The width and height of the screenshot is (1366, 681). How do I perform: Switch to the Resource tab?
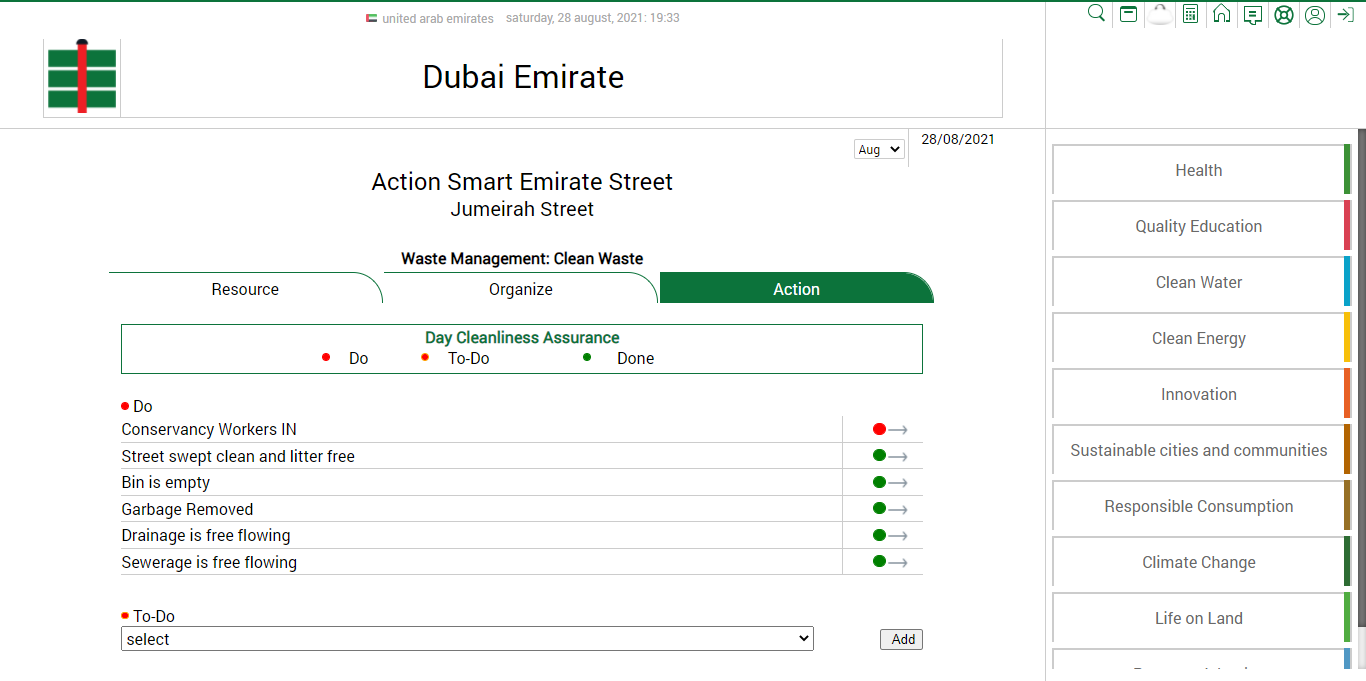pos(245,289)
